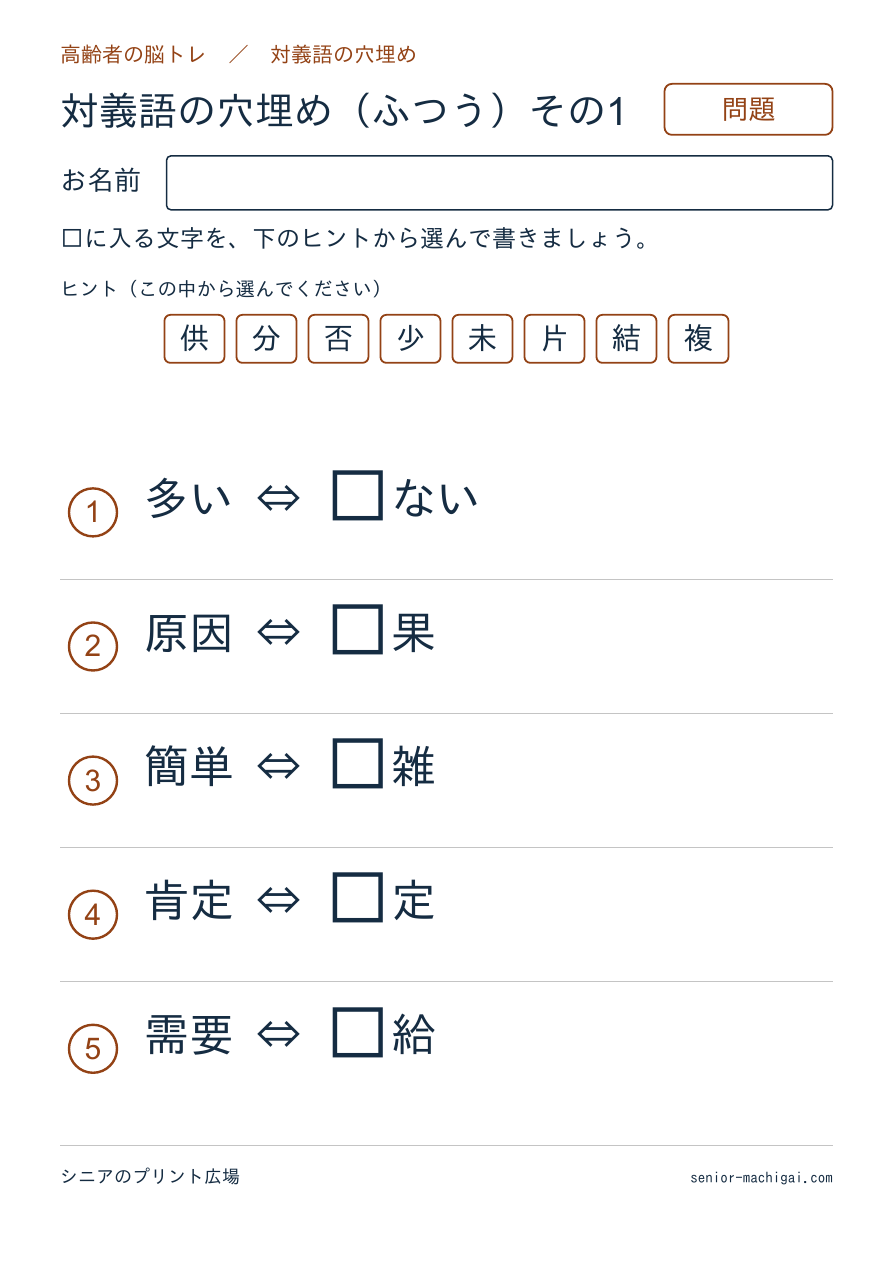Select the hint tile 片
Viewport: 893px width, 1263px height.
click(554, 339)
